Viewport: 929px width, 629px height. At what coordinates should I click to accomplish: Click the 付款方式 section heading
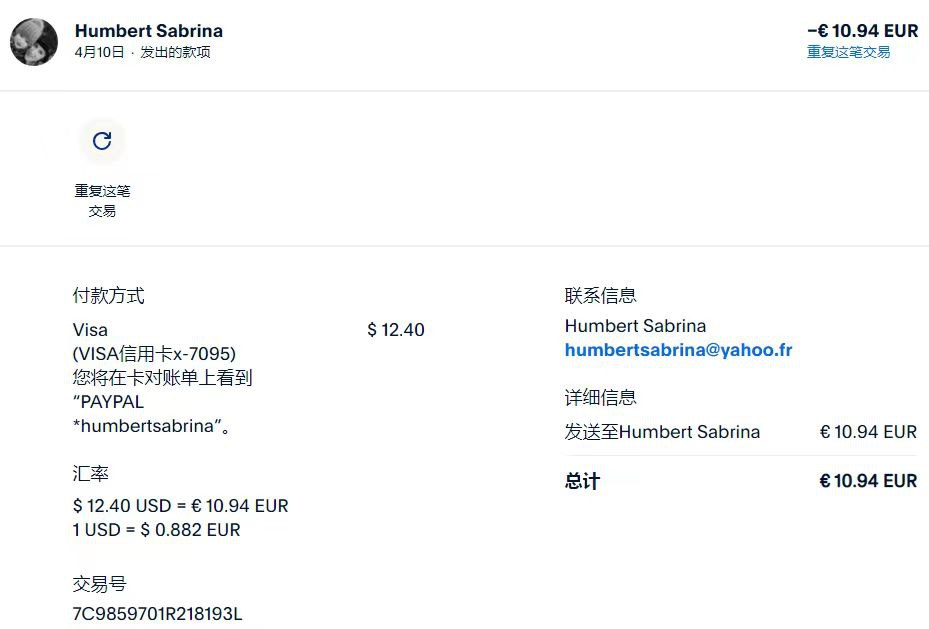108,296
